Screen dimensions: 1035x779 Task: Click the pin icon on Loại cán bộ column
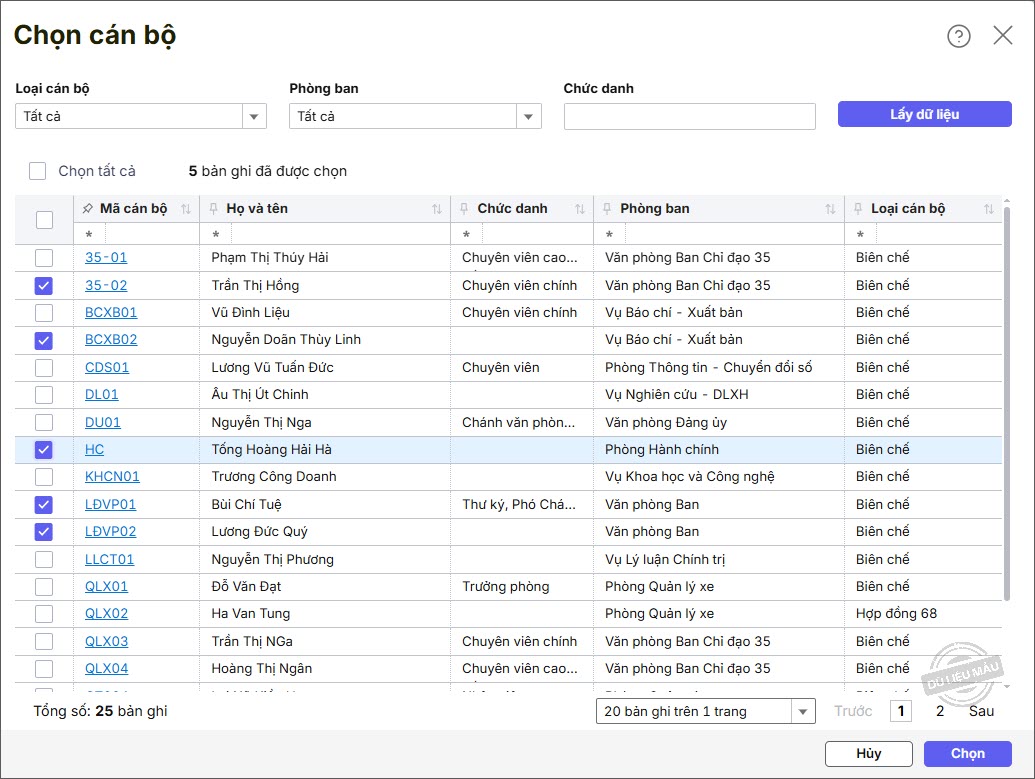(x=859, y=209)
